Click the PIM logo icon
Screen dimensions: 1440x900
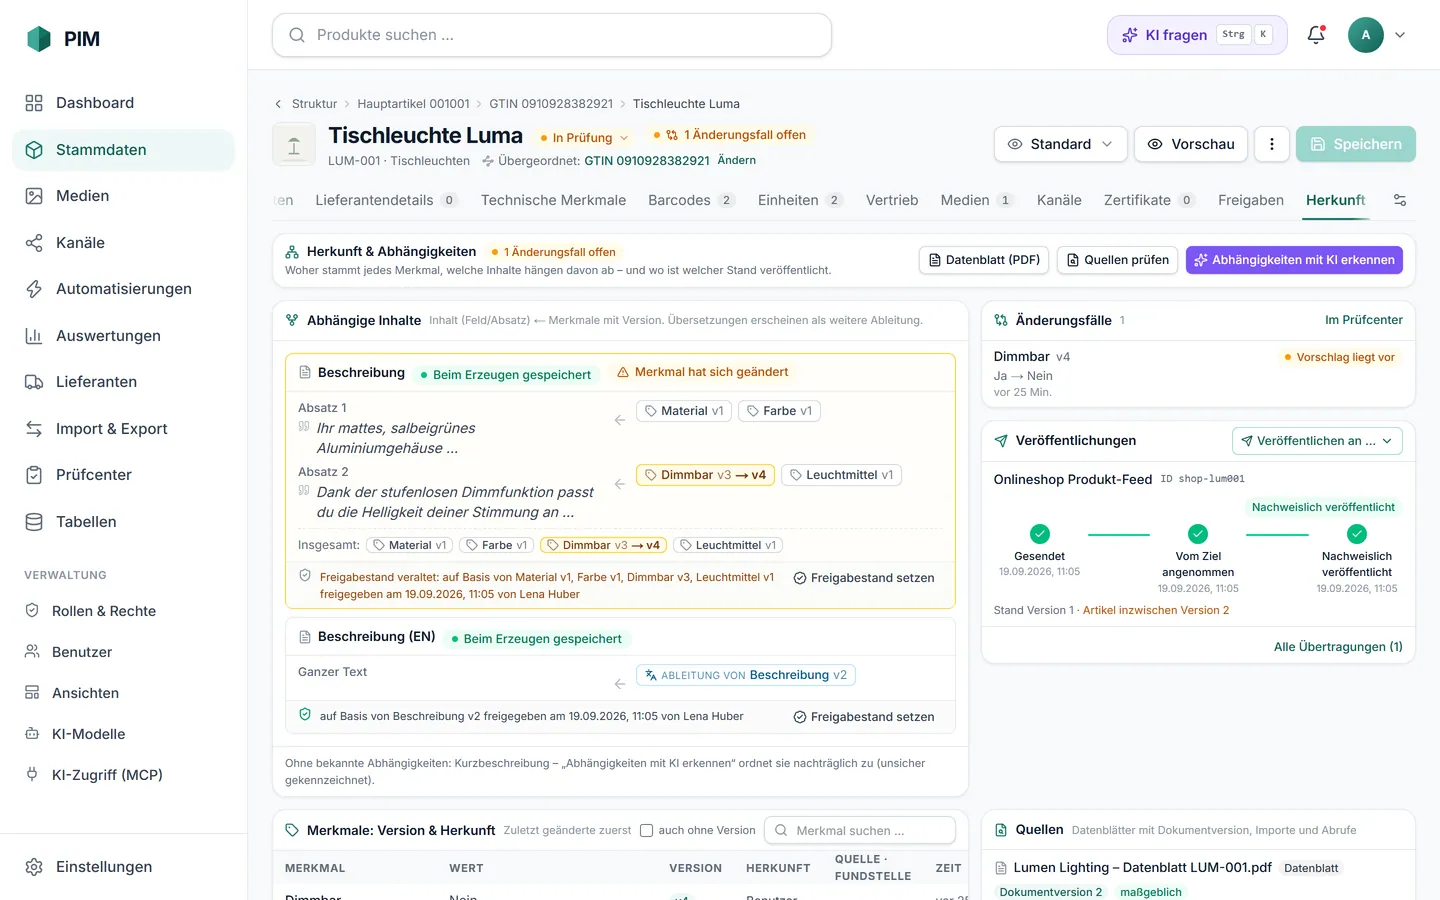39,39
